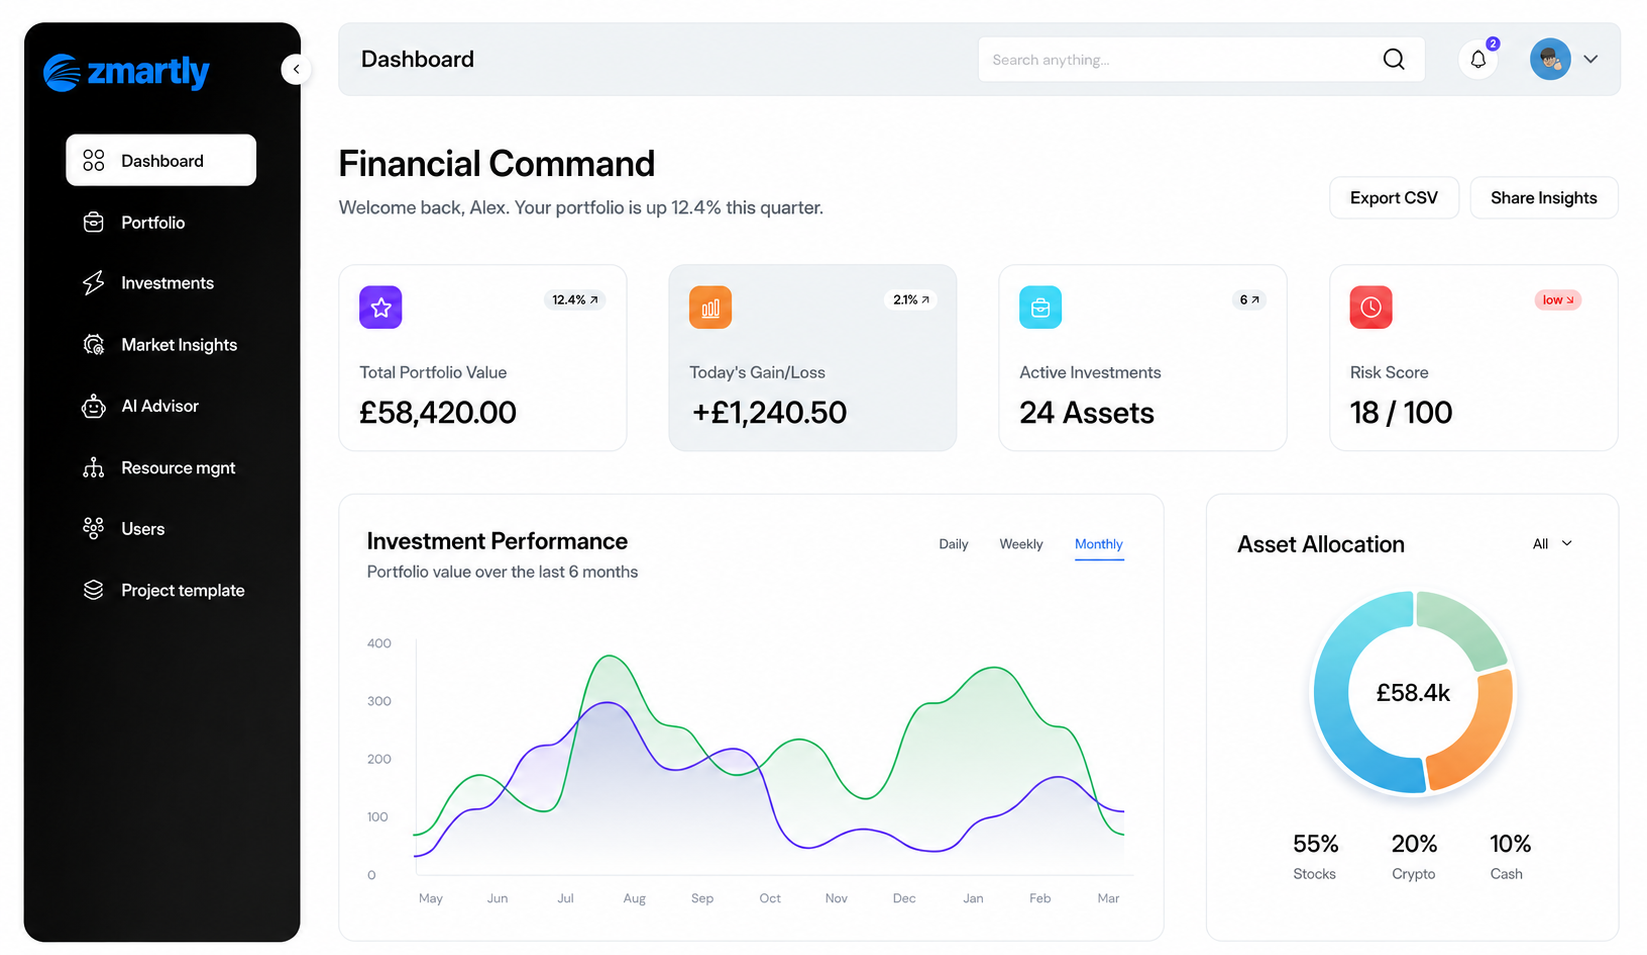The width and height of the screenshot is (1647, 955).
Task: Click the search magnifier icon
Action: point(1394,60)
